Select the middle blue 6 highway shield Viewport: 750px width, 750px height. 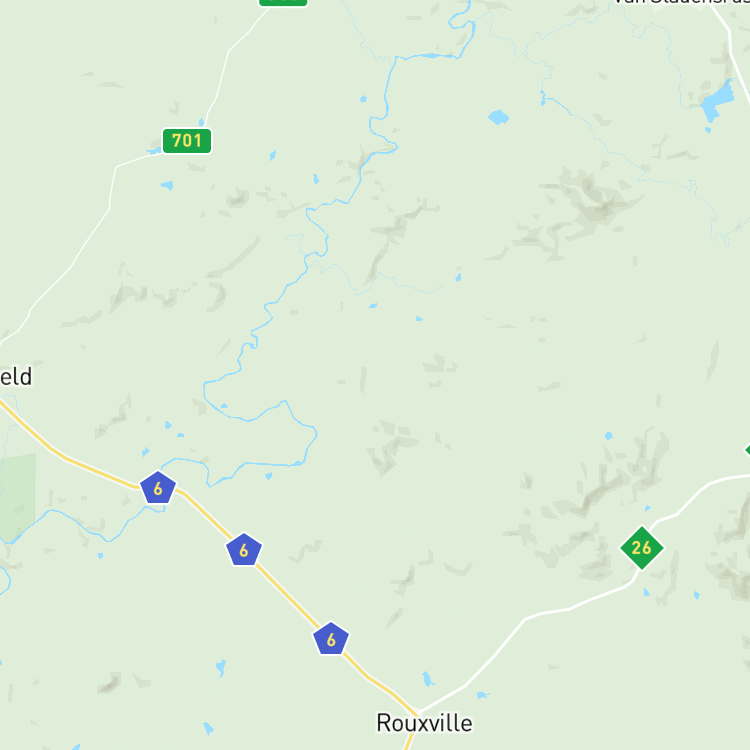tap(244, 550)
